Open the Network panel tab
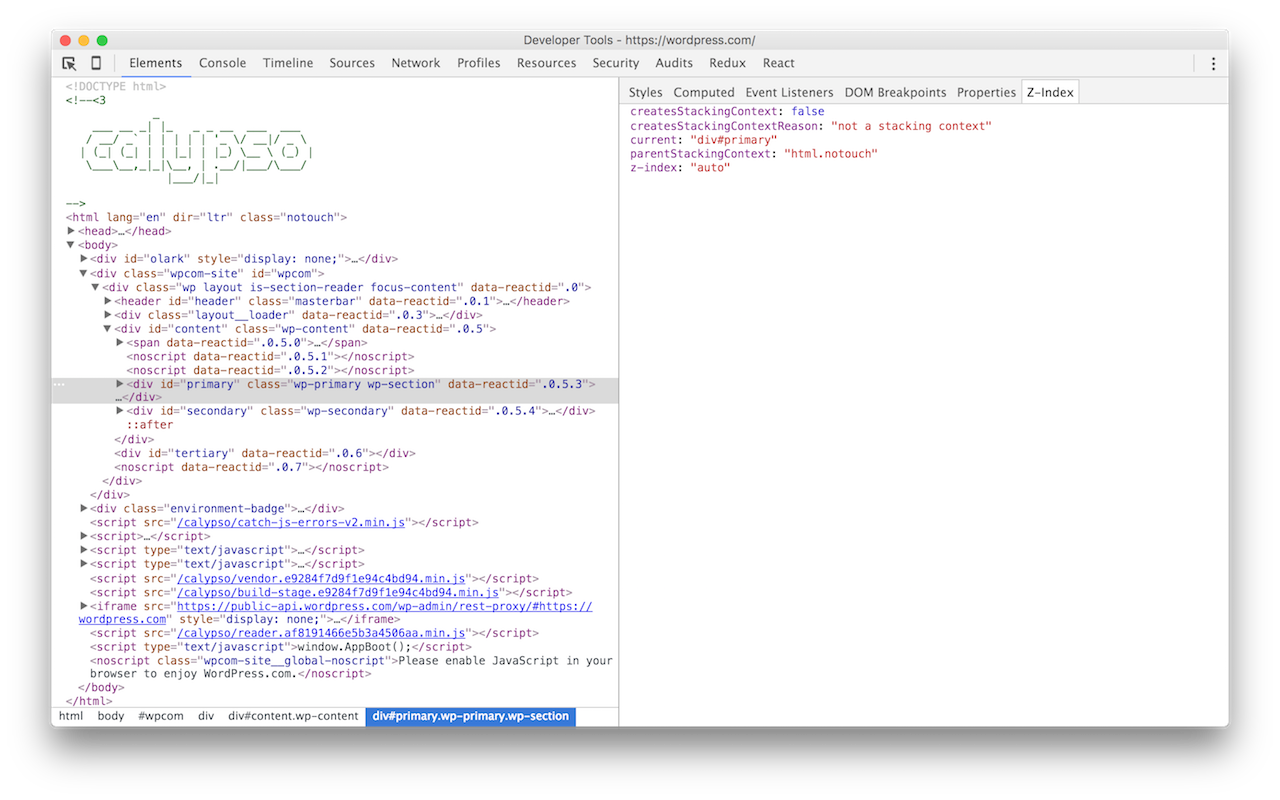This screenshot has width=1280, height=800. 415,63
